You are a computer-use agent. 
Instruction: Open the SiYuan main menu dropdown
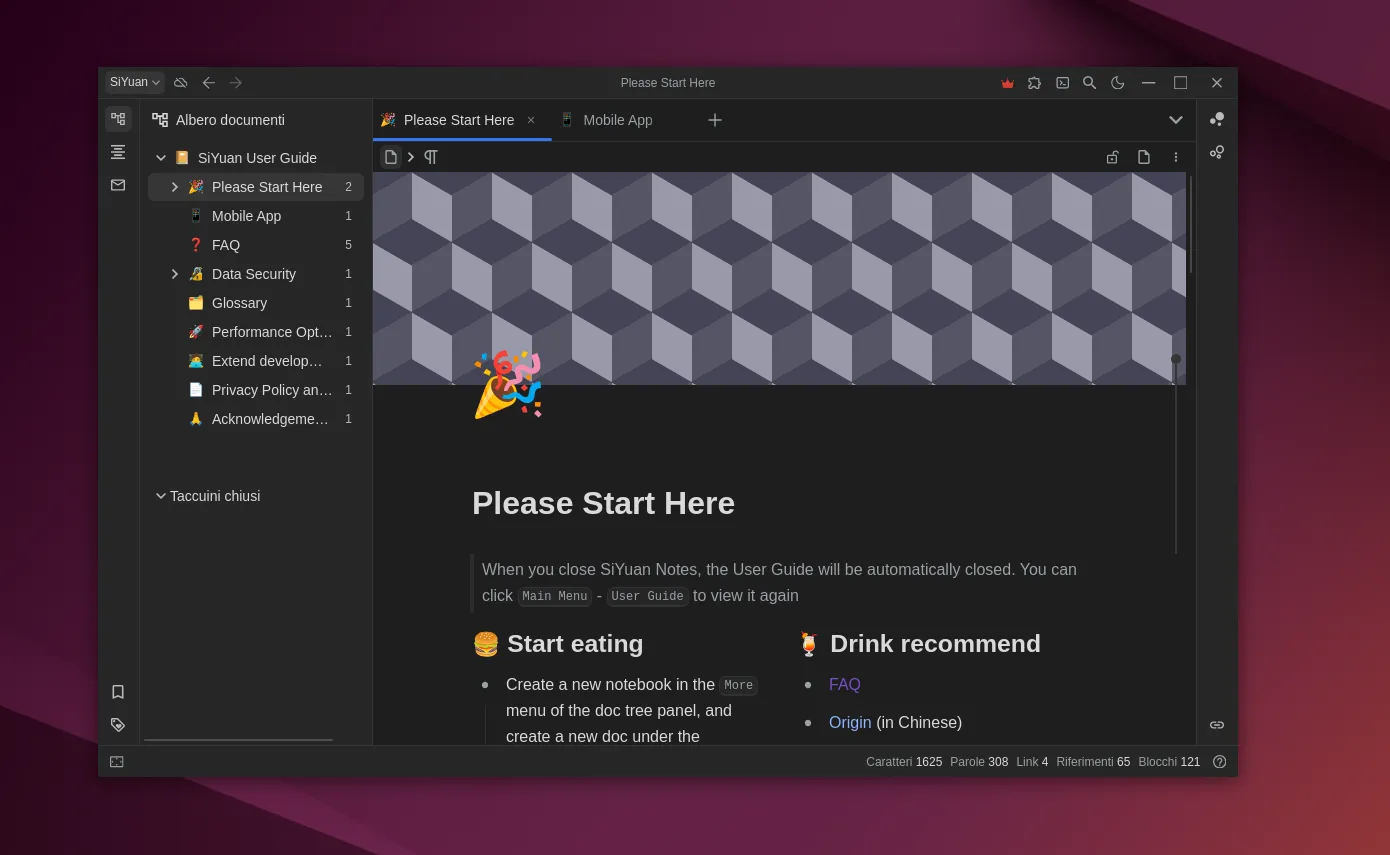[x=135, y=82]
